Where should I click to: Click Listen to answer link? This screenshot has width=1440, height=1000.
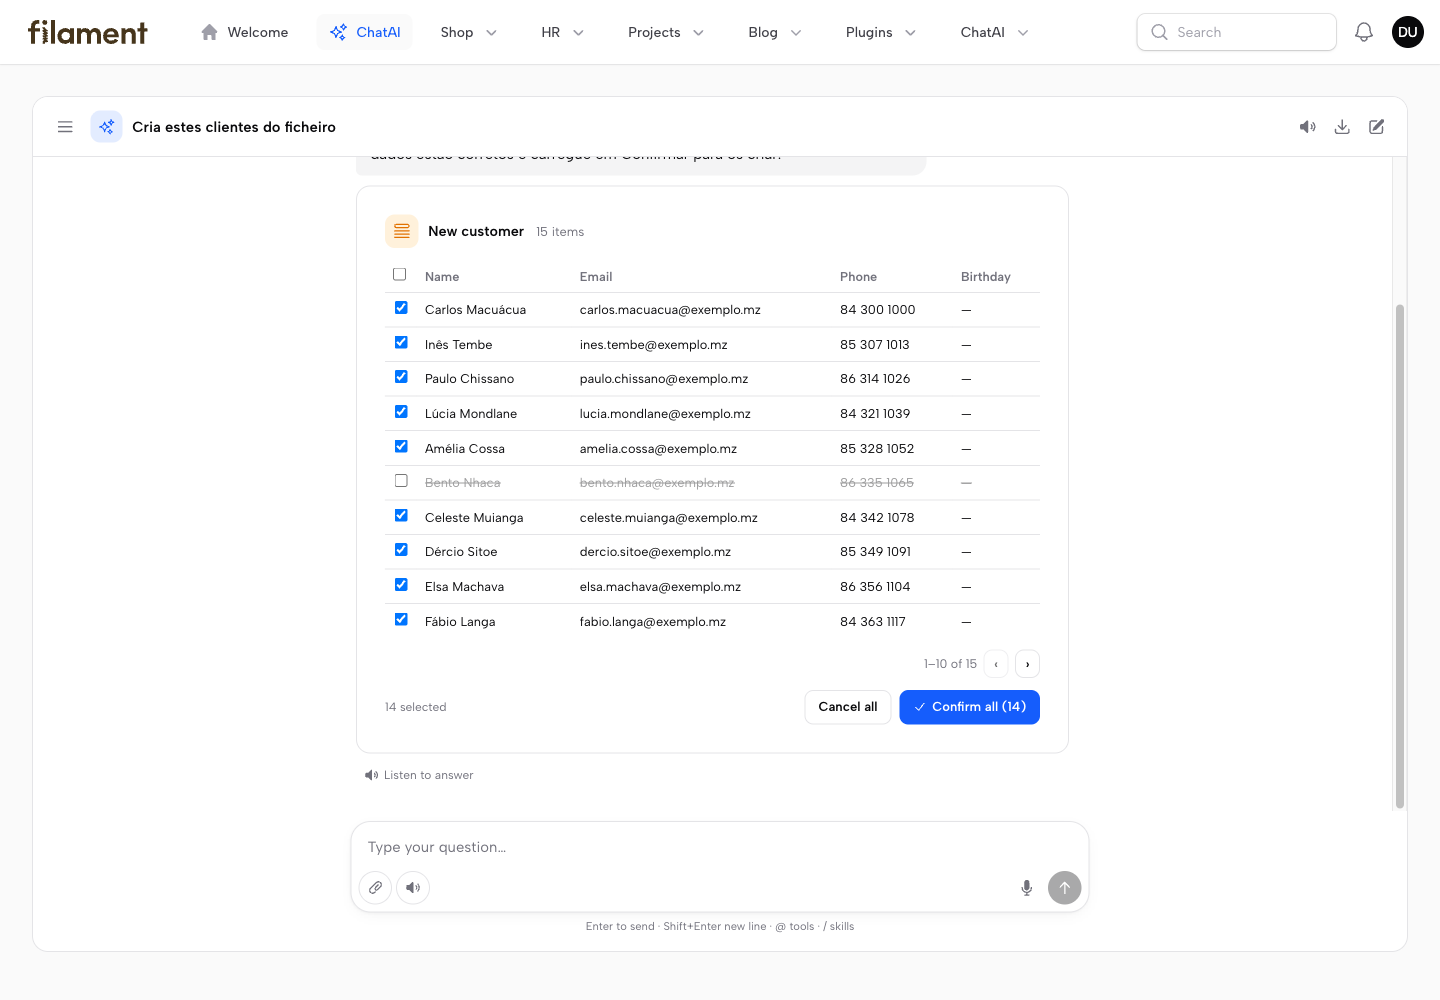(x=419, y=775)
